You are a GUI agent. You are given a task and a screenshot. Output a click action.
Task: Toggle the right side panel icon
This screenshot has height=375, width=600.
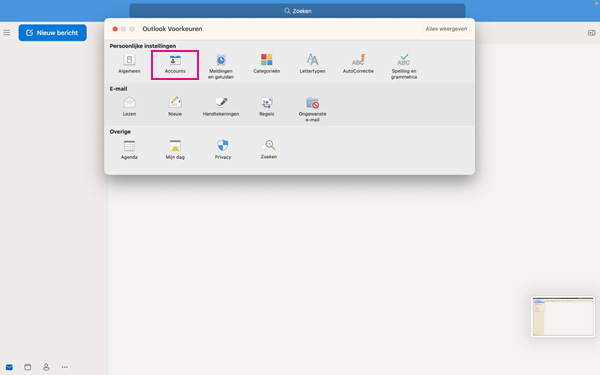(x=592, y=33)
